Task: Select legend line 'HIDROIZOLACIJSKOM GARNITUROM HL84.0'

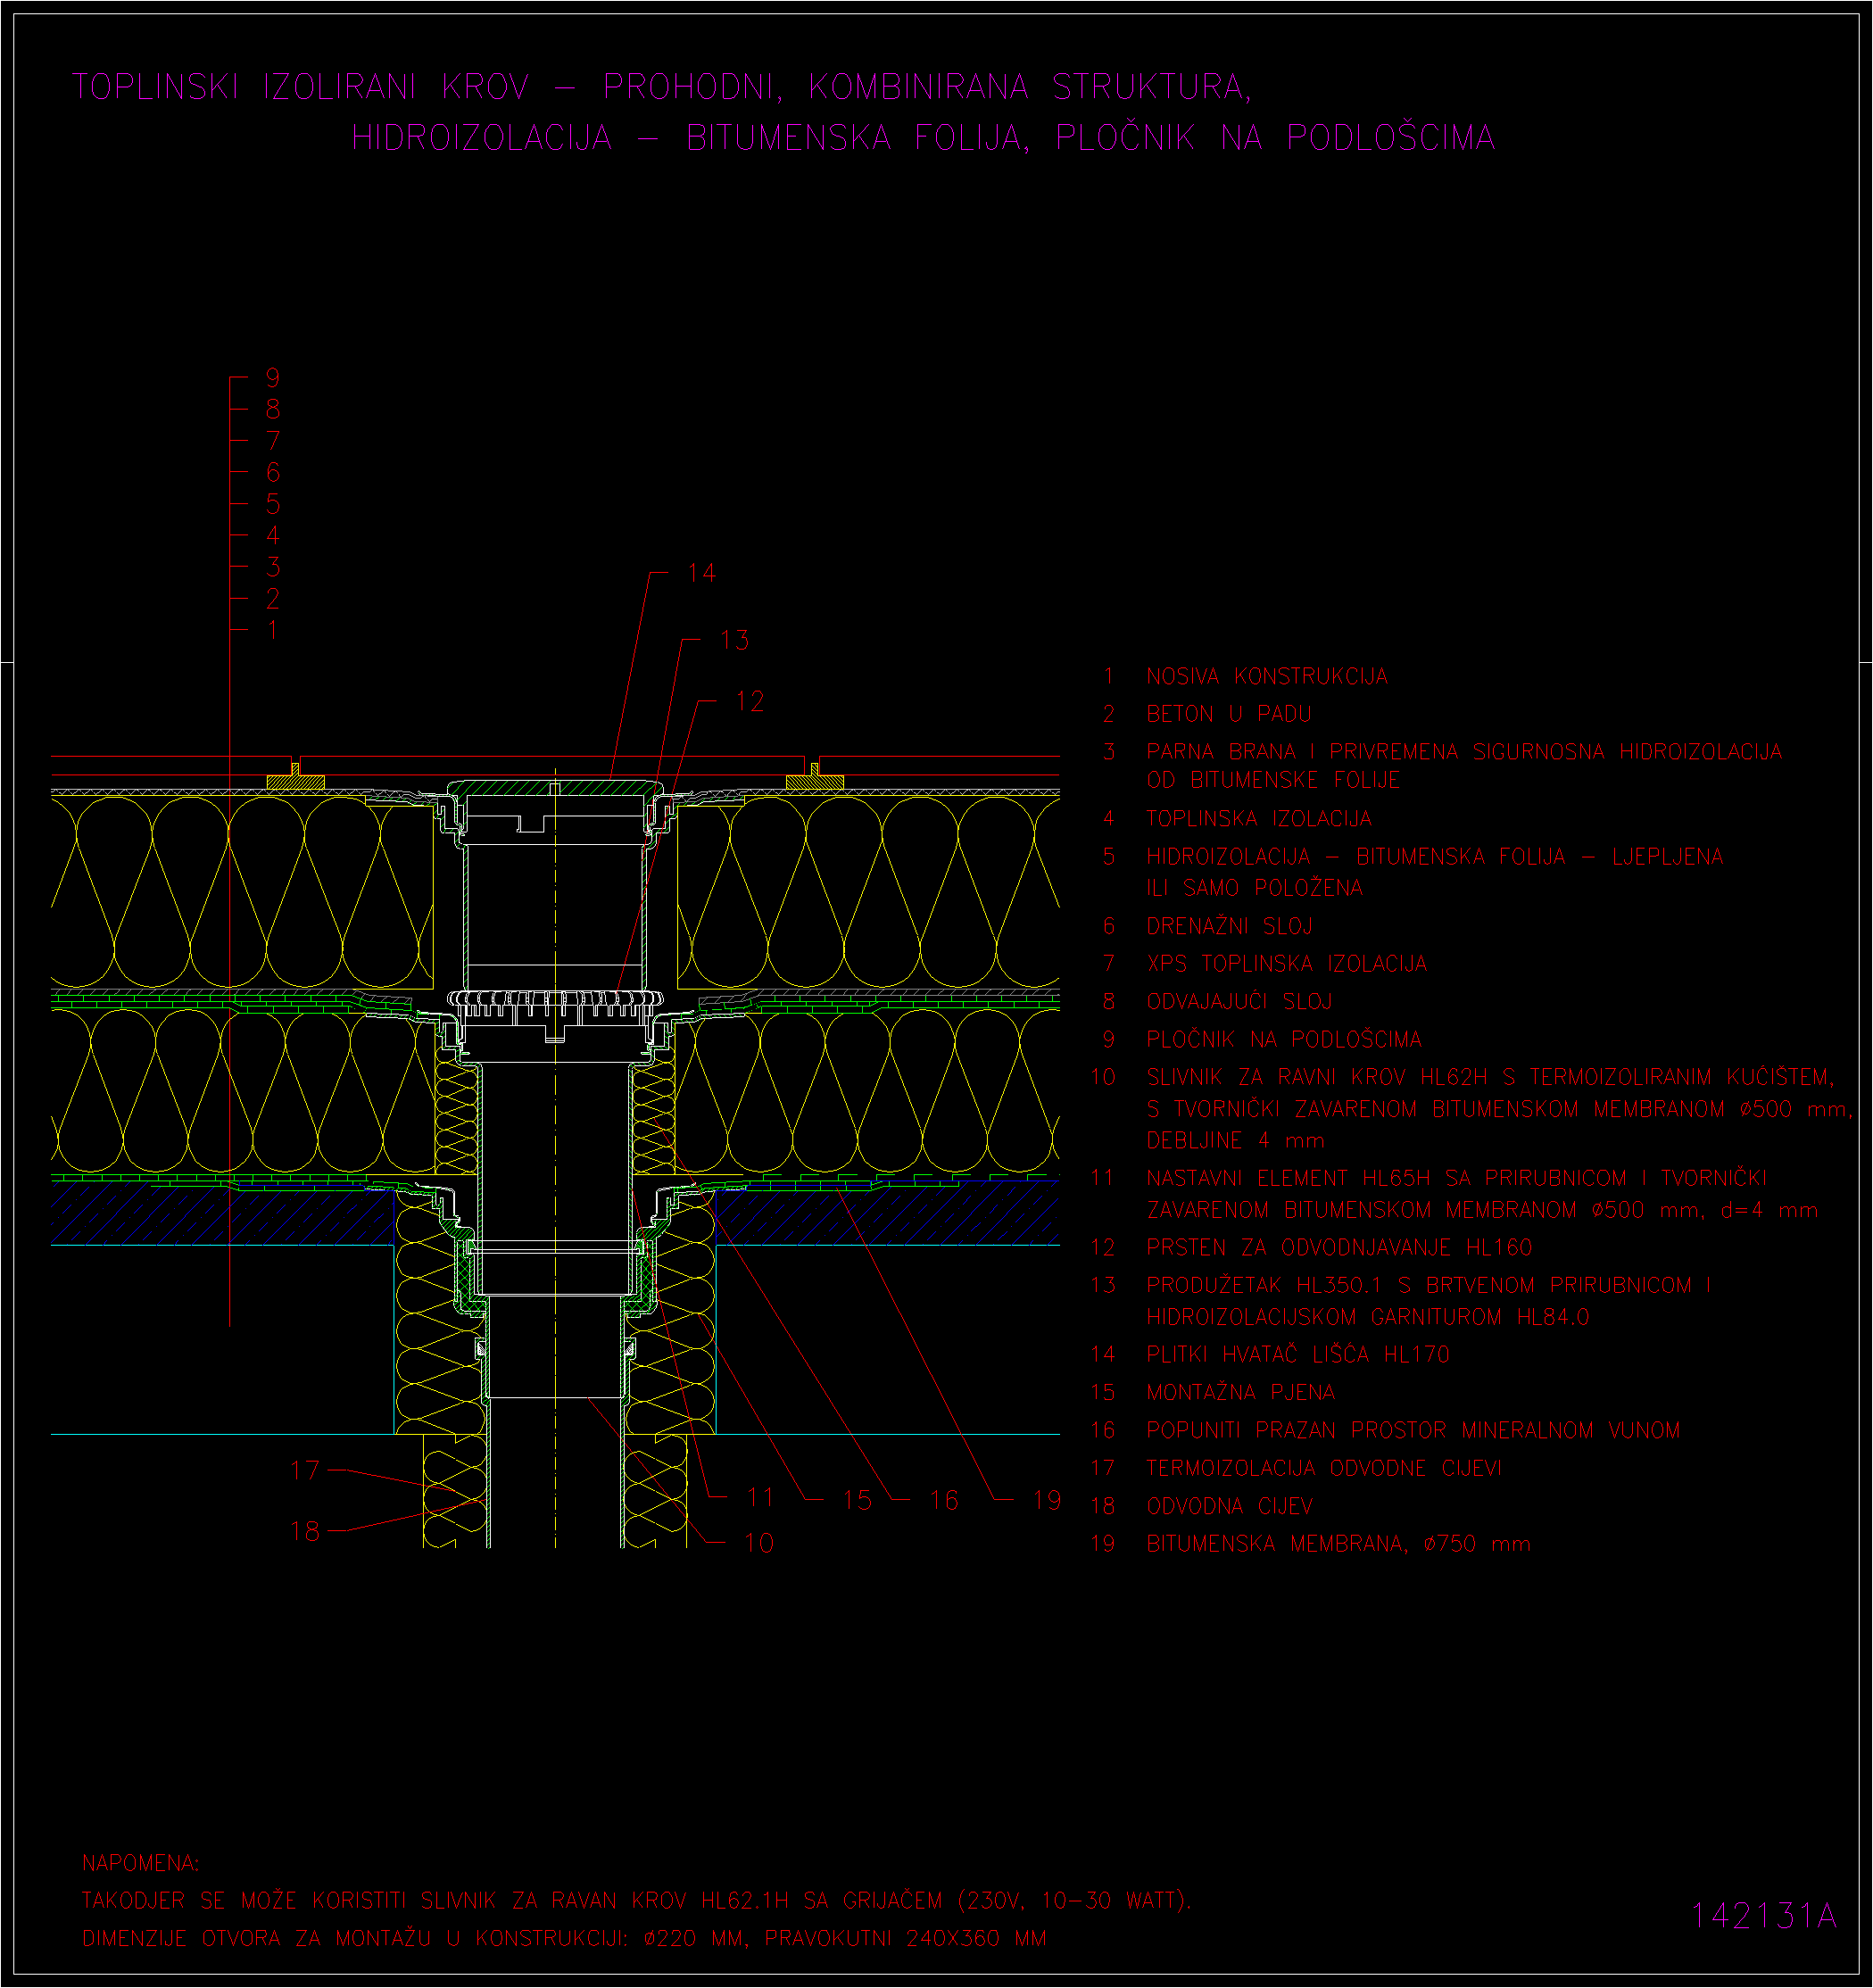Action: 1367,1317
